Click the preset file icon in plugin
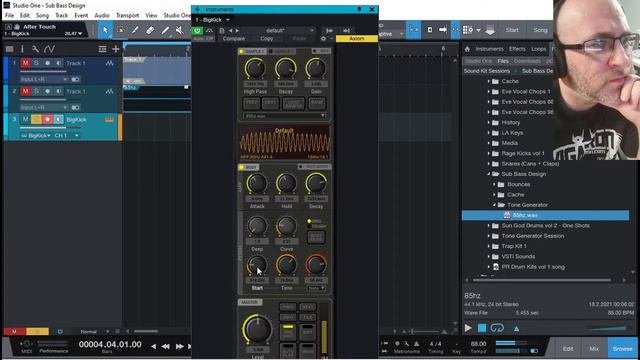 (x=222, y=31)
